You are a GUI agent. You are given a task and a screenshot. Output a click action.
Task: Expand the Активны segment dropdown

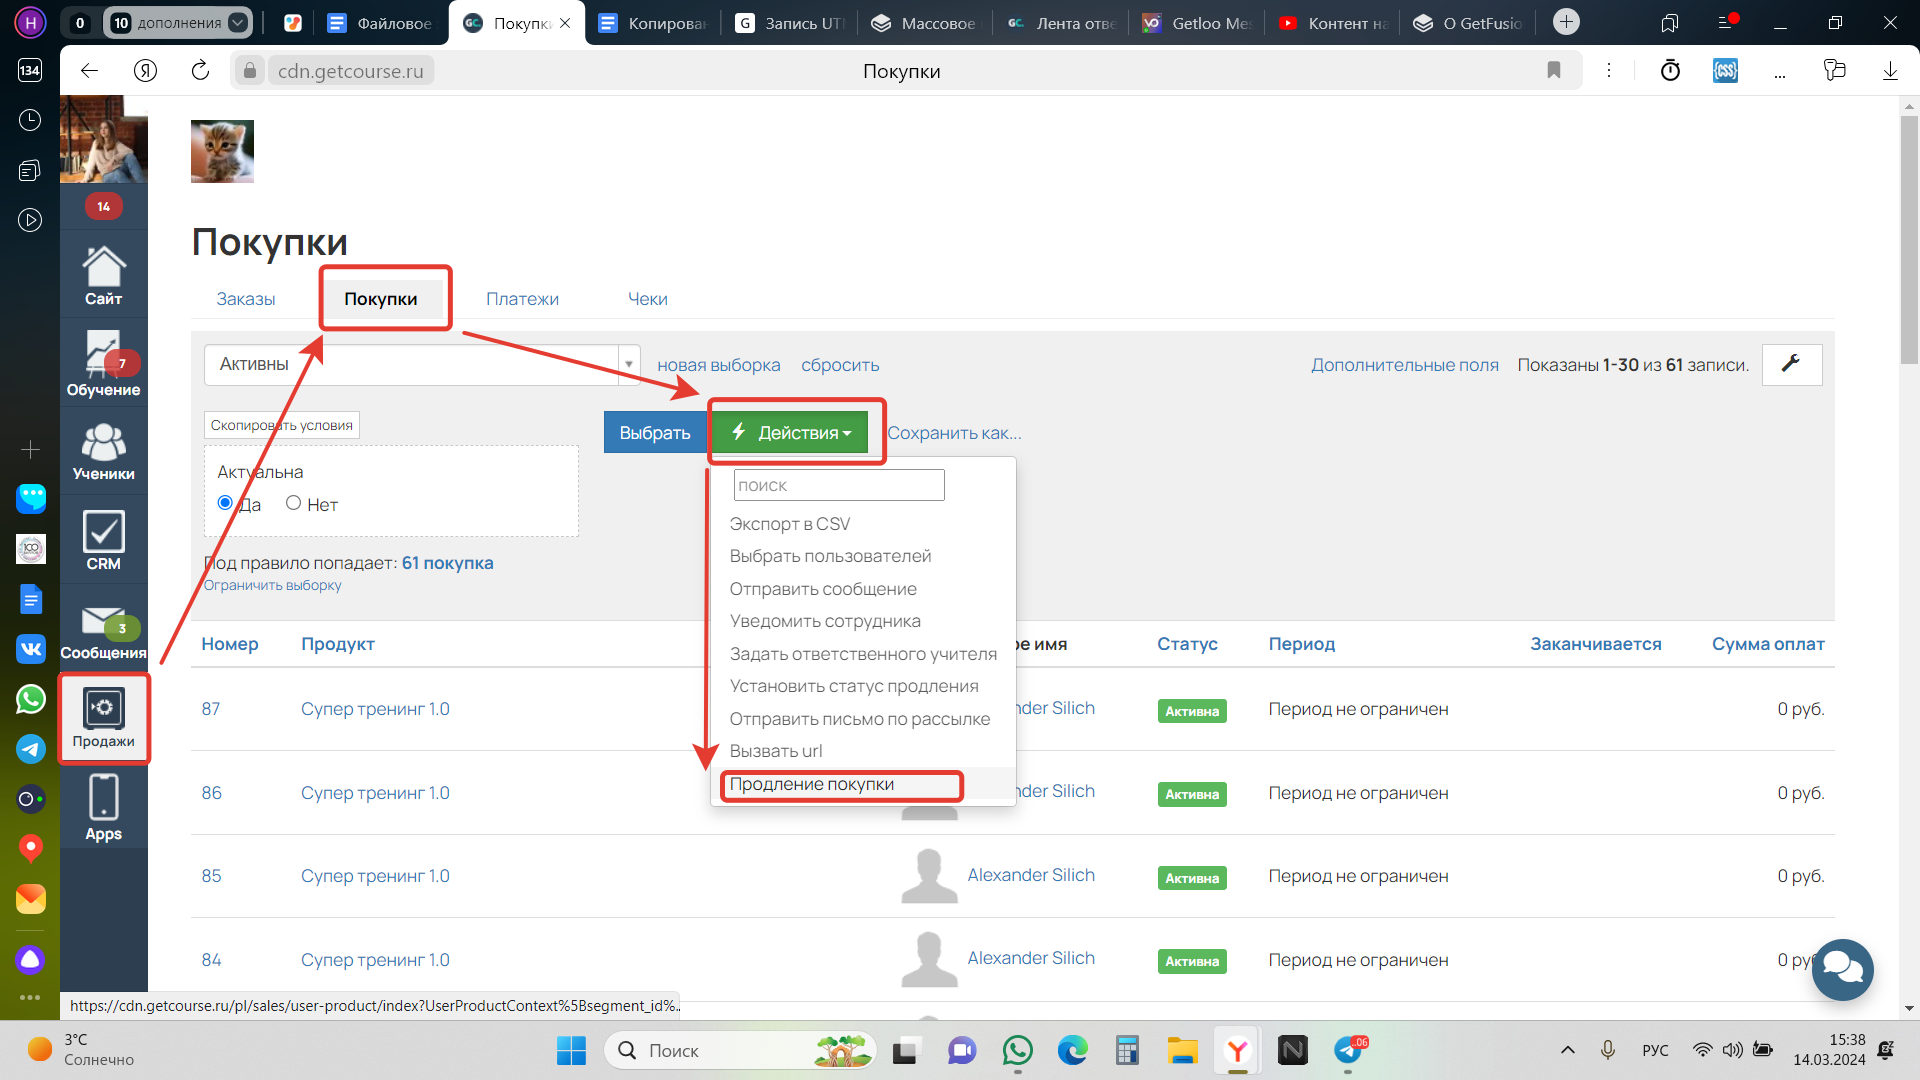pos(629,365)
